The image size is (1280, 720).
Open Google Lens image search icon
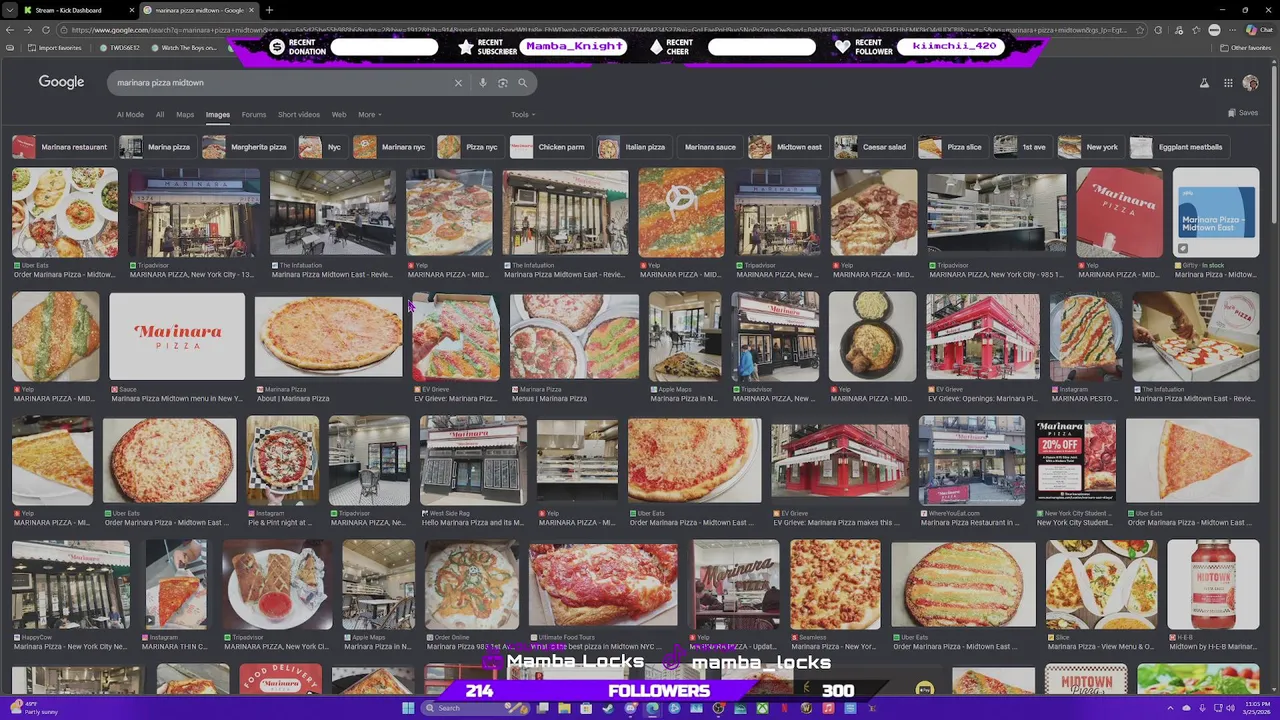503,83
